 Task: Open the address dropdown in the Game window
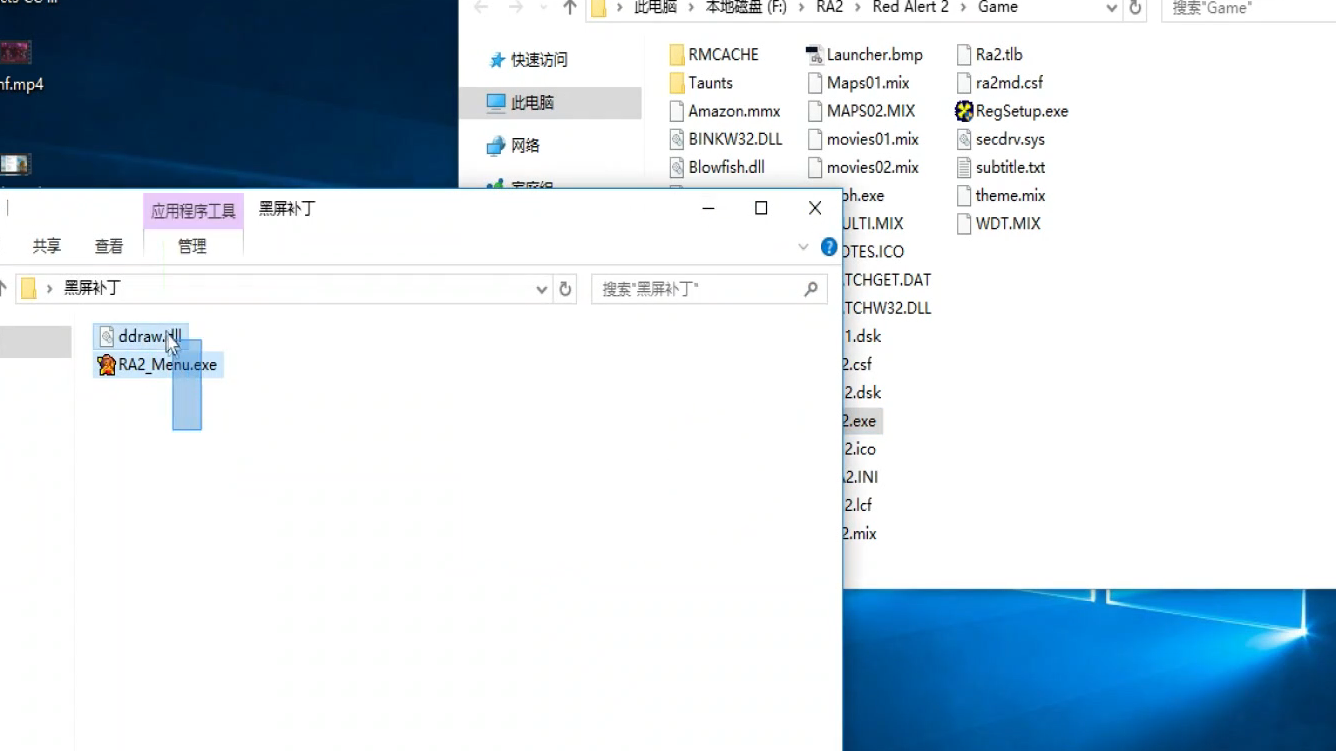[1112, 8]
